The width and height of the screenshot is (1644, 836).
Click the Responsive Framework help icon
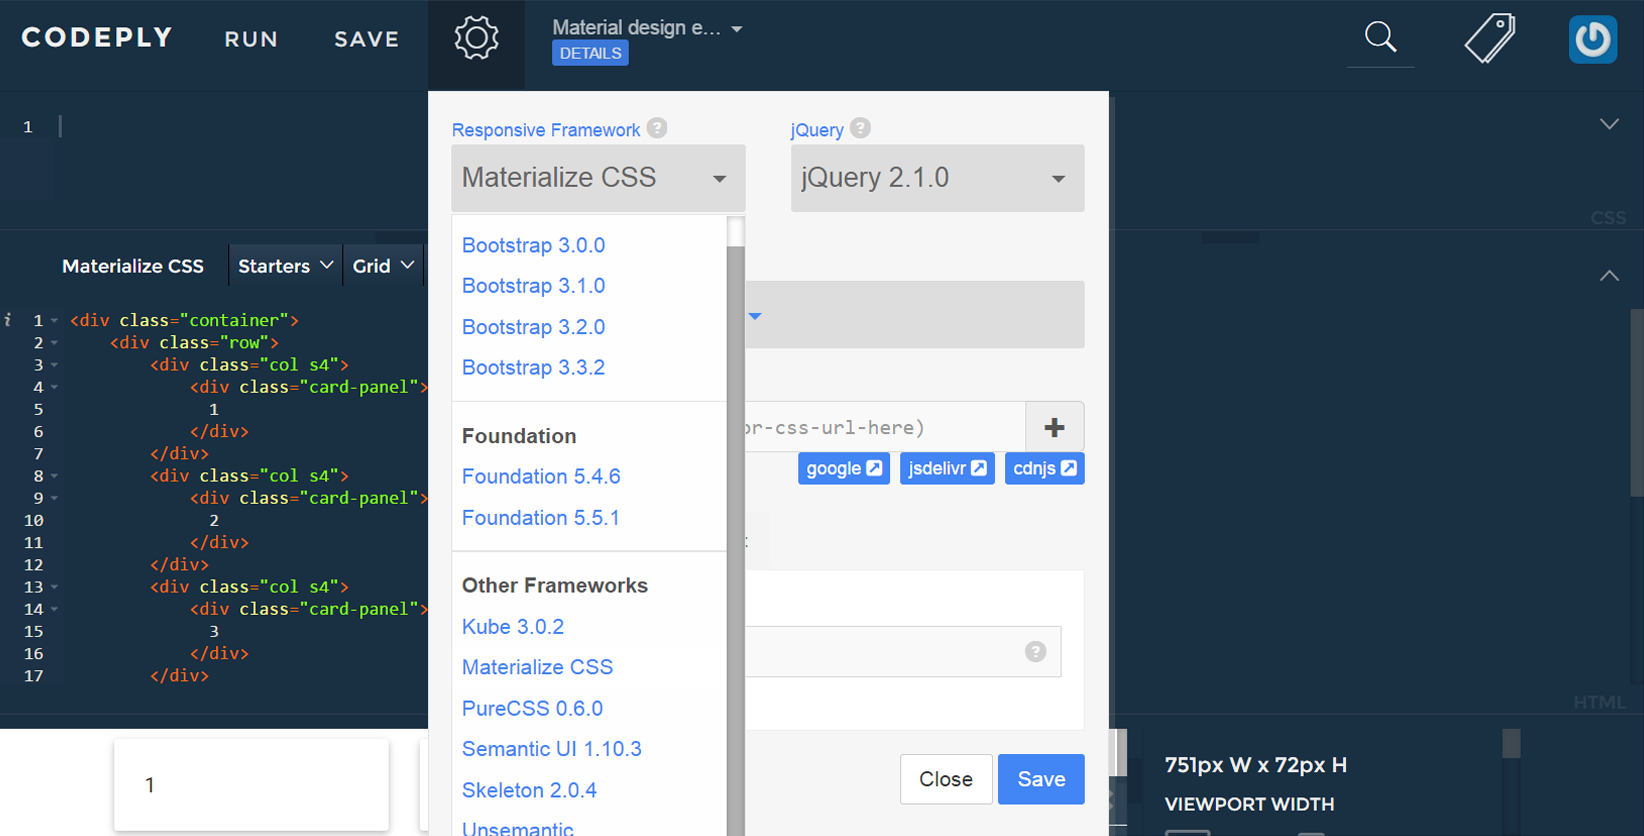(x=657, y=128)
